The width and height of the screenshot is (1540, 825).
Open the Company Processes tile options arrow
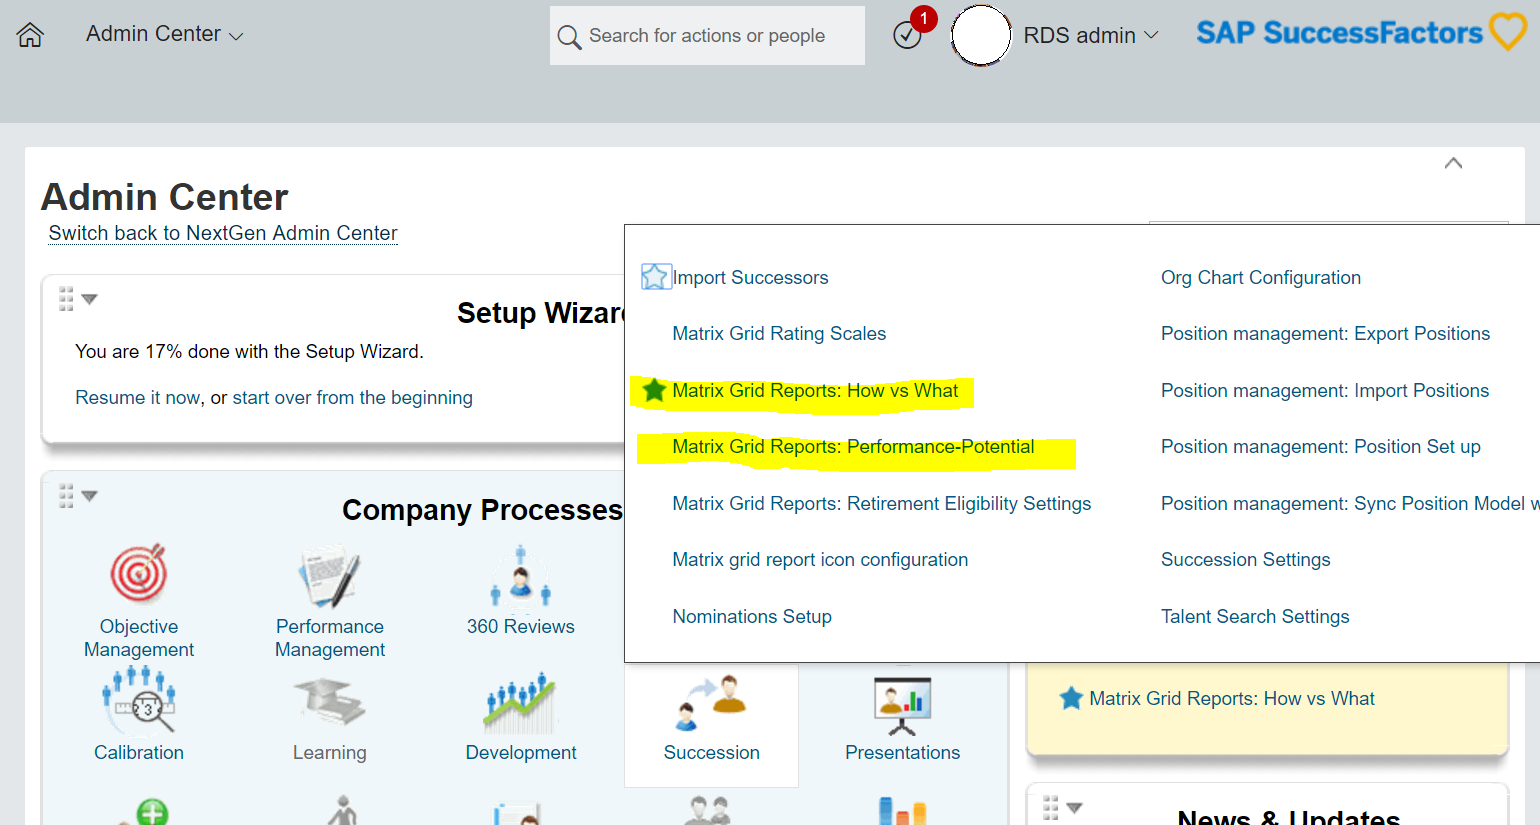point(89,496)
